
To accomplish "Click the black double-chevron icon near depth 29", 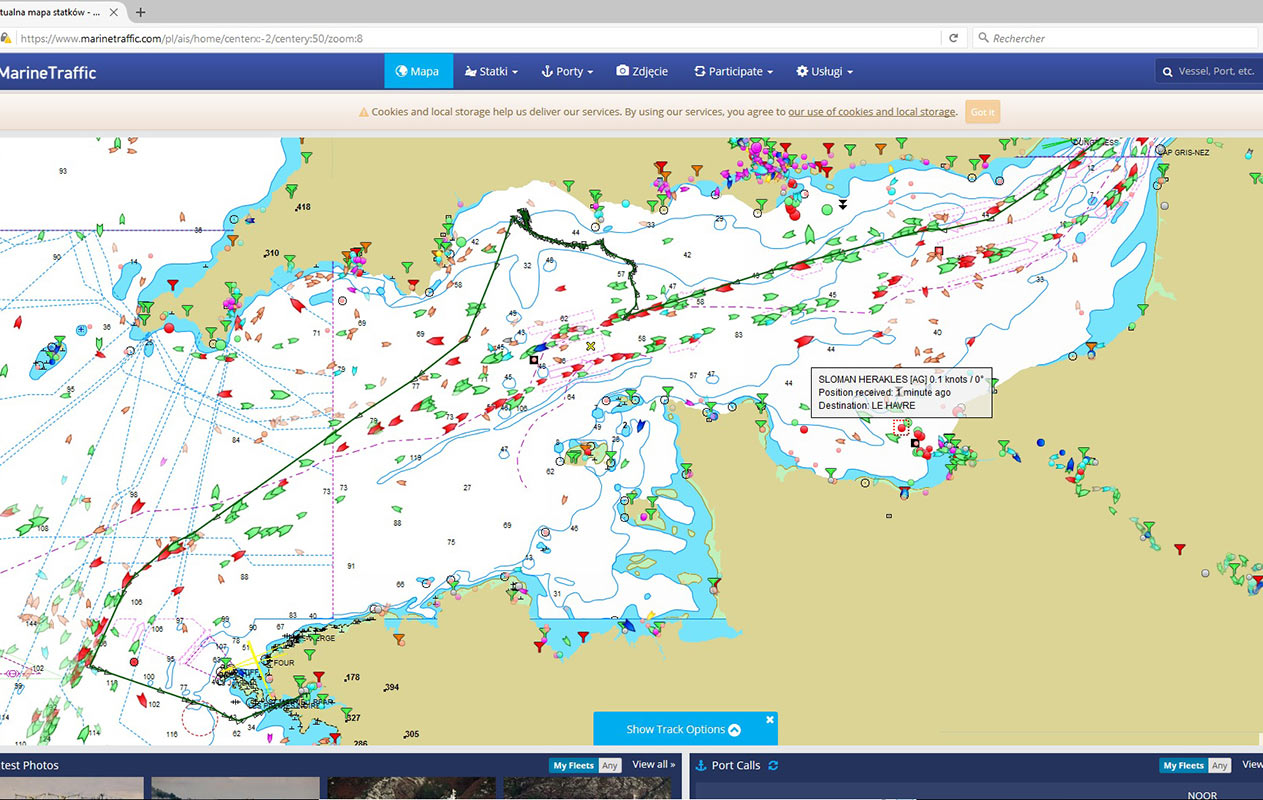I will coord(843,204).
